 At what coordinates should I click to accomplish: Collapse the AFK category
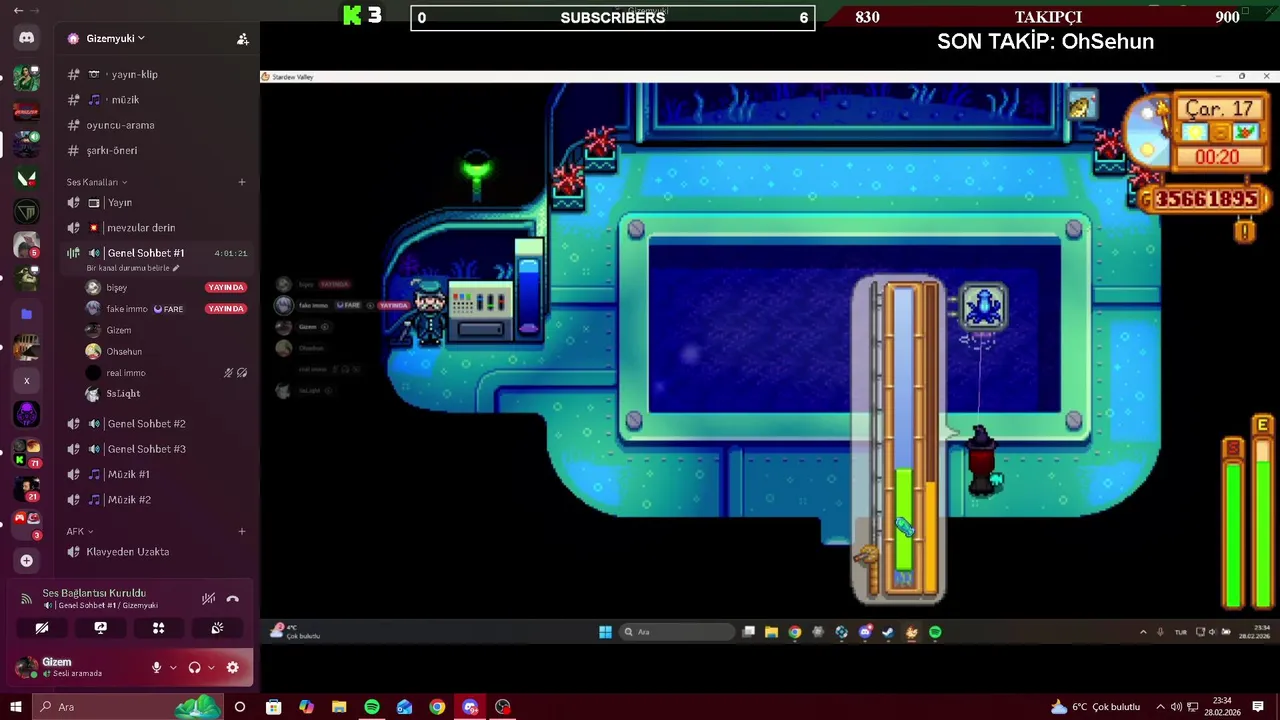79,531
